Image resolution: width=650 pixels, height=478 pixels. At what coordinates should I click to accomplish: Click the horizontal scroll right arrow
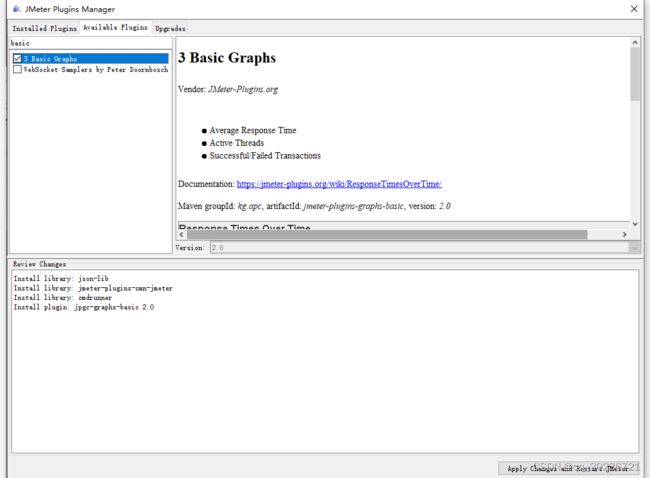(x=624, y=235)
